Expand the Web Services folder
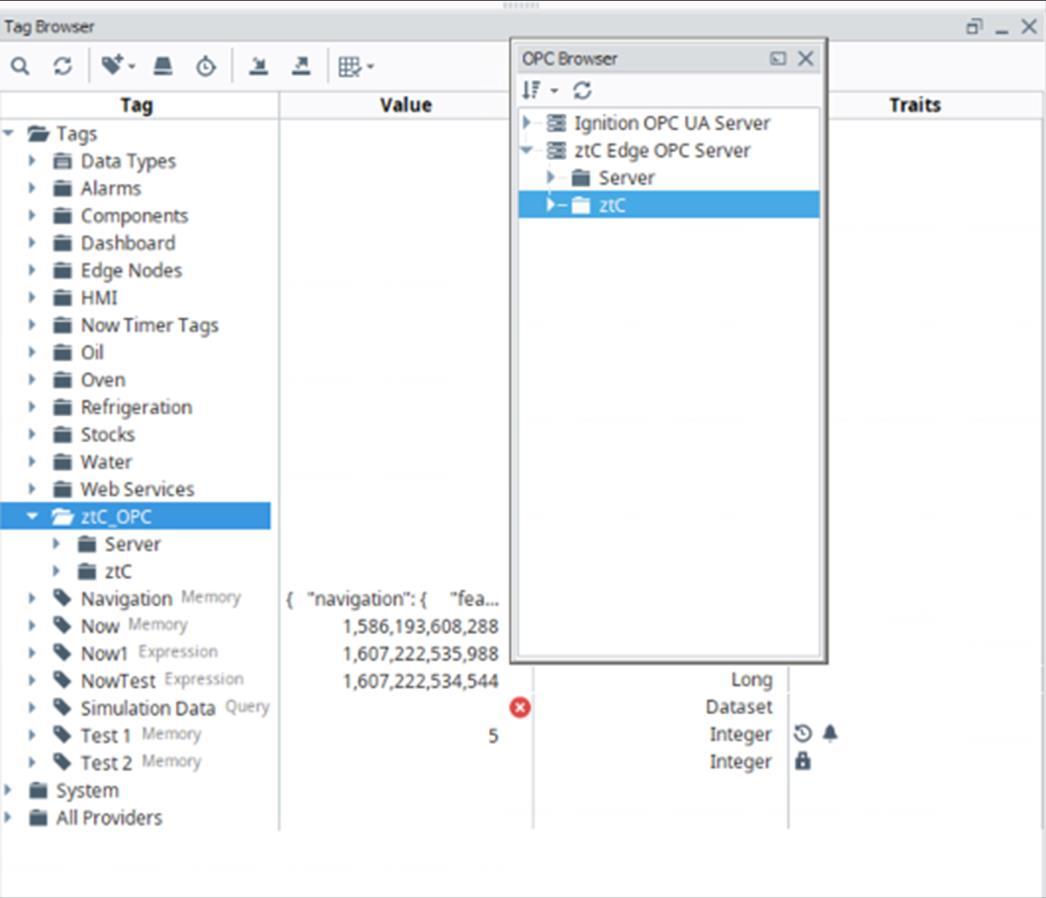 [x=31, y=489]
